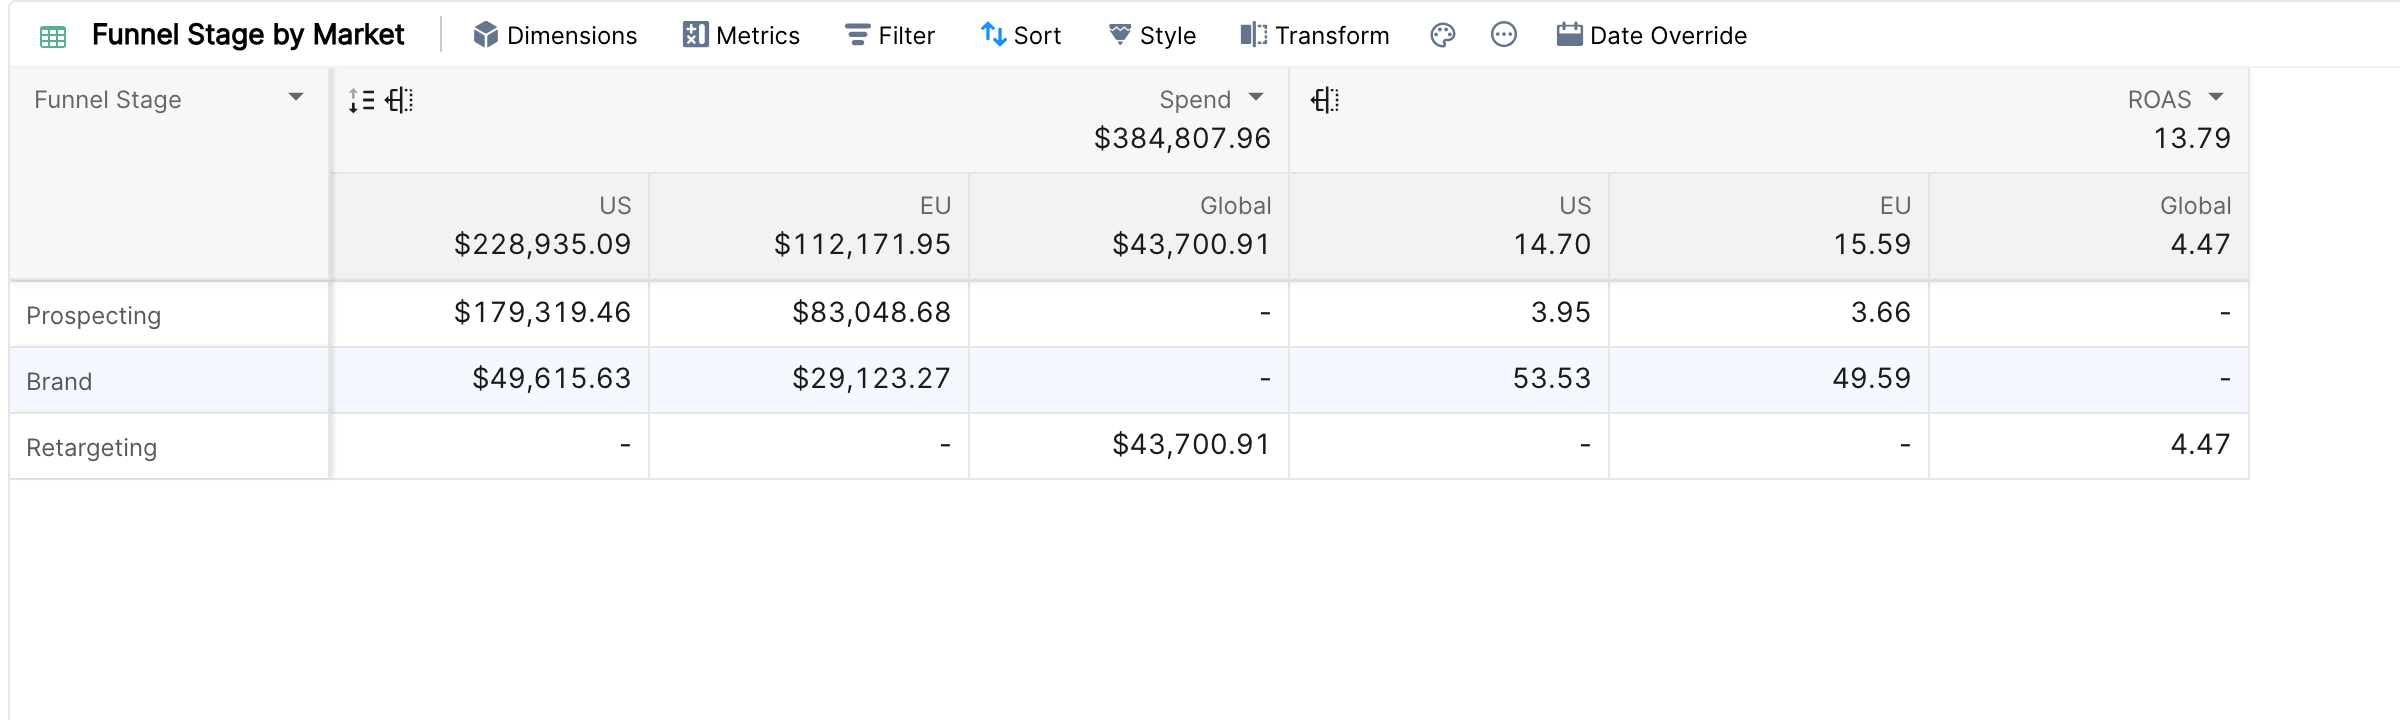Expand the Funnel Stage dropdown arrow
Viewport: 2400px width, 720px height.
296,97
